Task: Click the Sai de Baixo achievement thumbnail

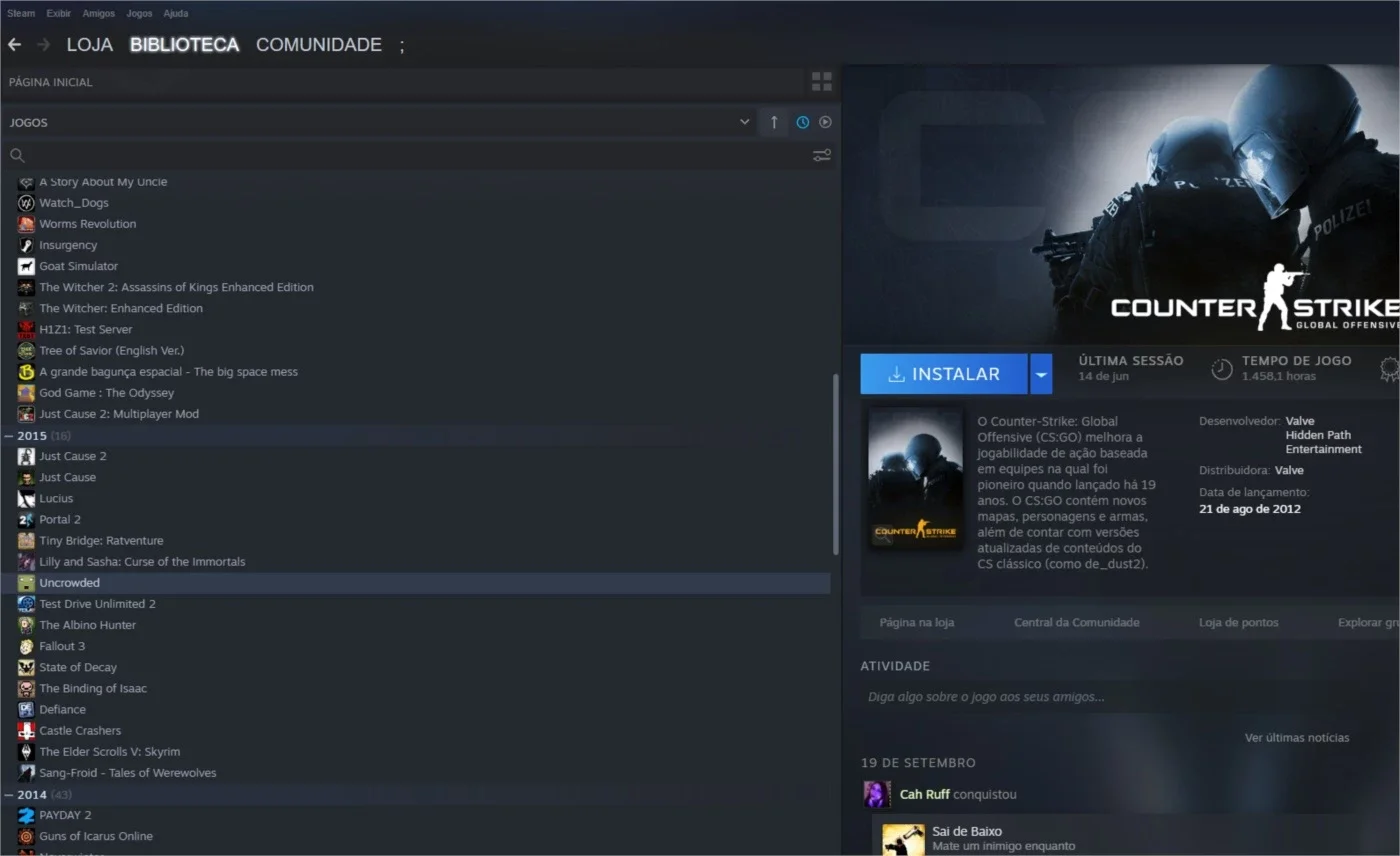Action: tap(903, 840)
